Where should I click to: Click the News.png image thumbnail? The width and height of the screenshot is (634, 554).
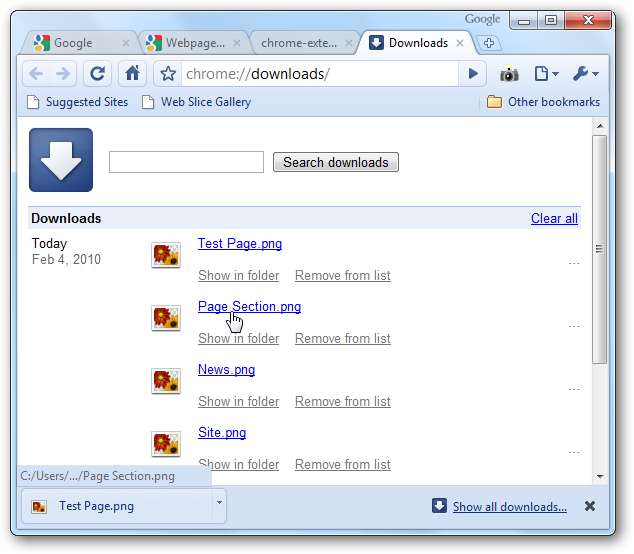click(x=166, y=381)
